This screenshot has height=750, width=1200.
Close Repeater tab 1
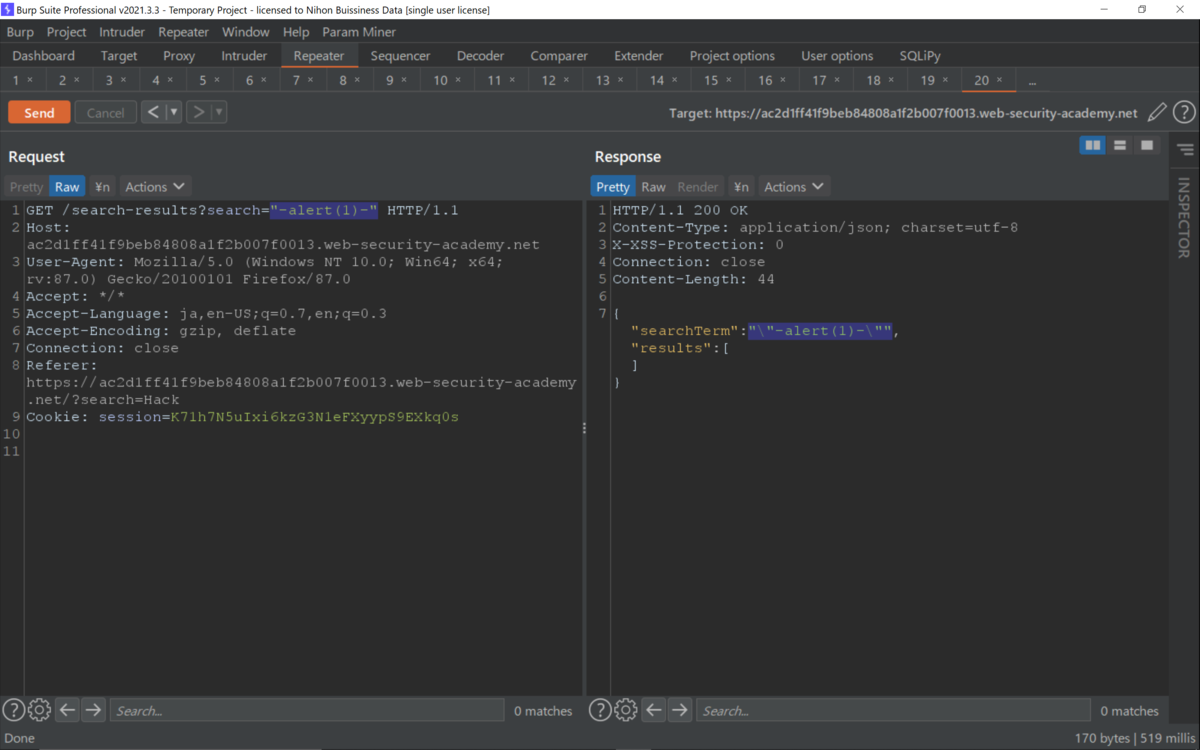click(30, 80)
